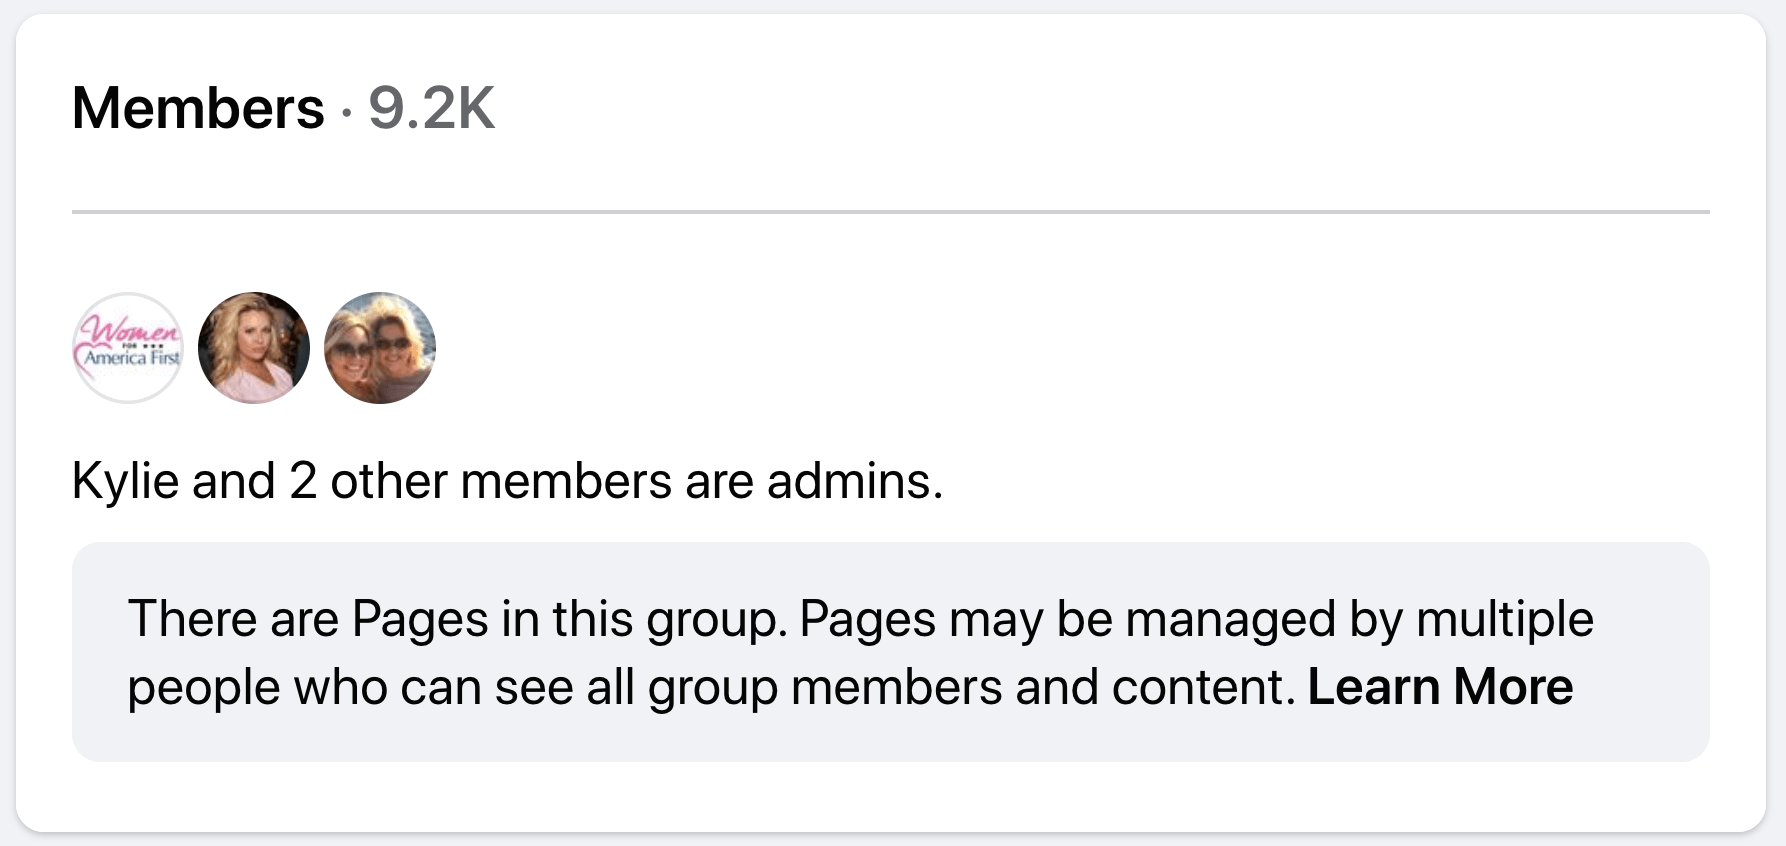Click 'people who can see all group' text
Screen dimensions: 1786x846
(453, 687)
